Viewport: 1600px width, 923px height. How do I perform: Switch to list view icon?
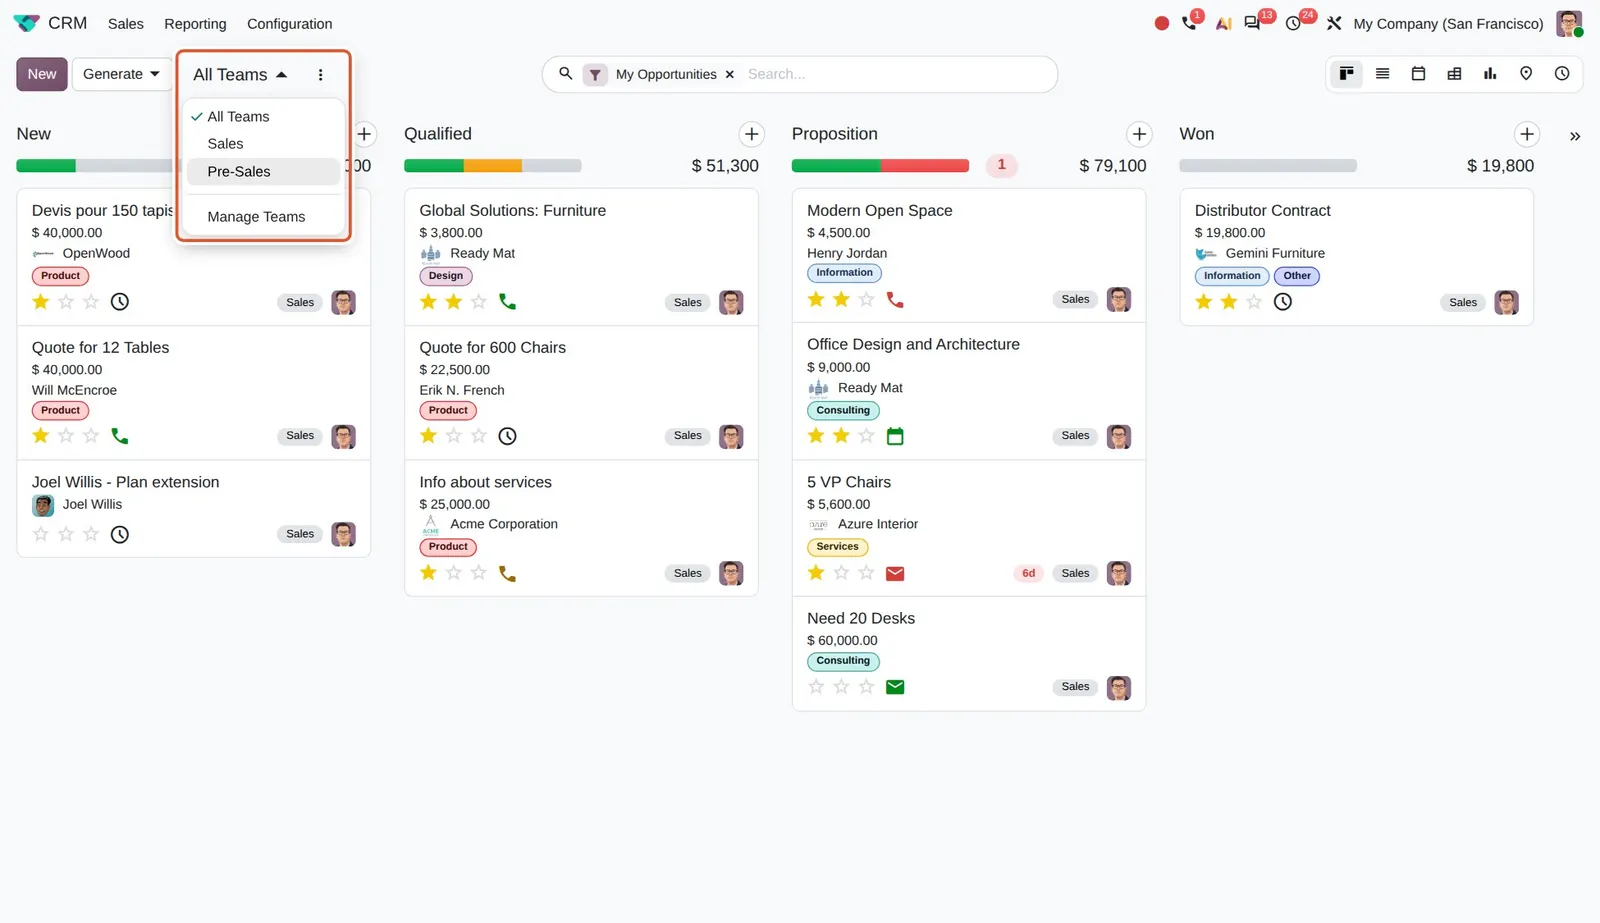1382,74
